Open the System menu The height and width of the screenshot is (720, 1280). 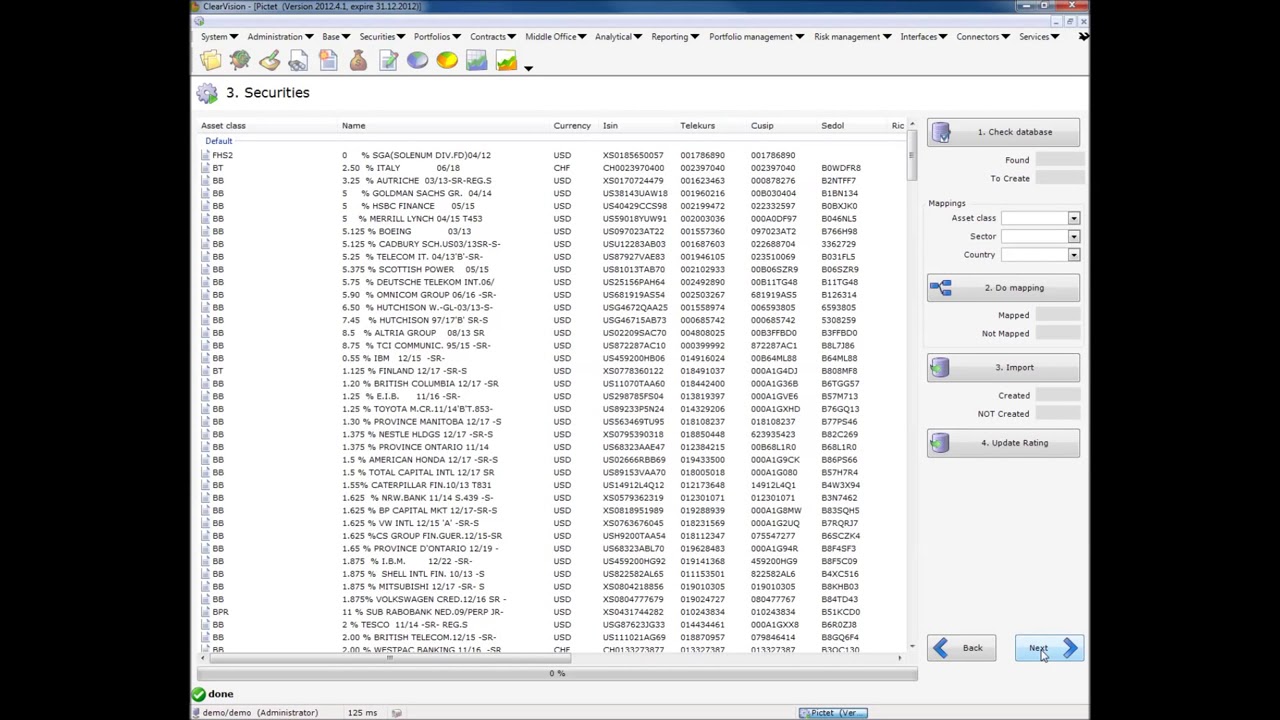[x=219, y=37]
